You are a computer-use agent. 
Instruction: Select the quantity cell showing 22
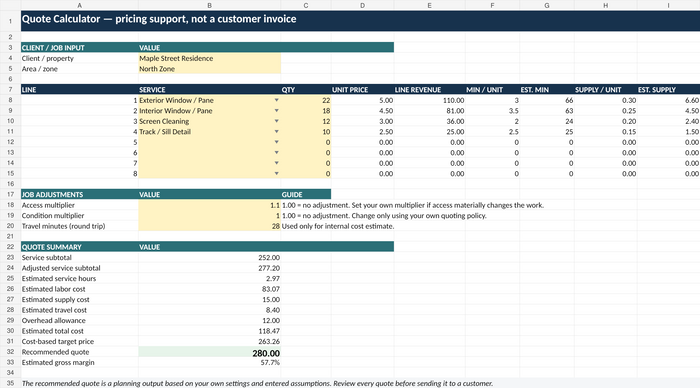[306, 100]
